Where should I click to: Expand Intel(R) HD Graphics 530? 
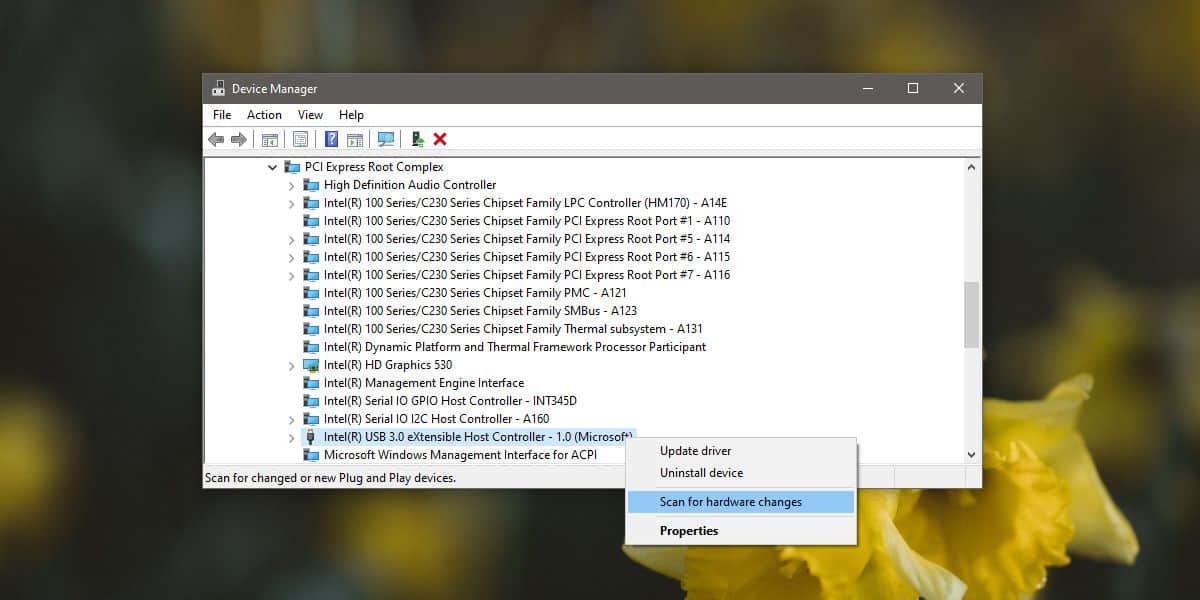[x=291, y=365]
